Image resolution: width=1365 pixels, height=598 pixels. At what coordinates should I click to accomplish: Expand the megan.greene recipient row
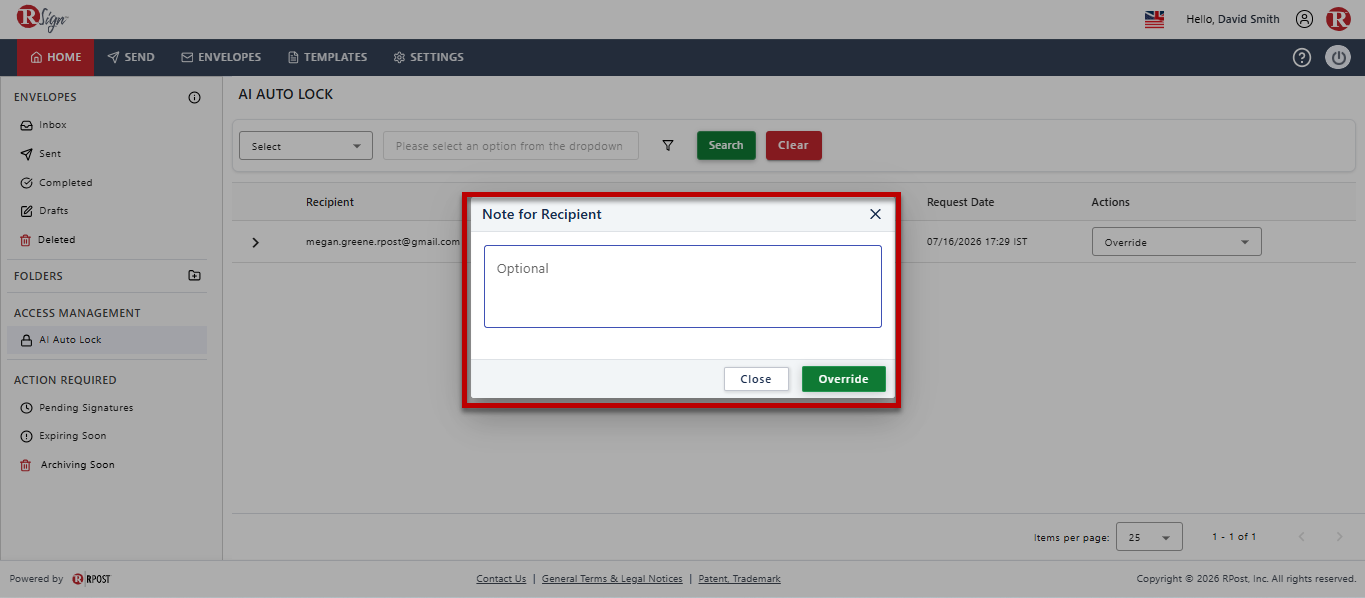click(x=255, y=242)
